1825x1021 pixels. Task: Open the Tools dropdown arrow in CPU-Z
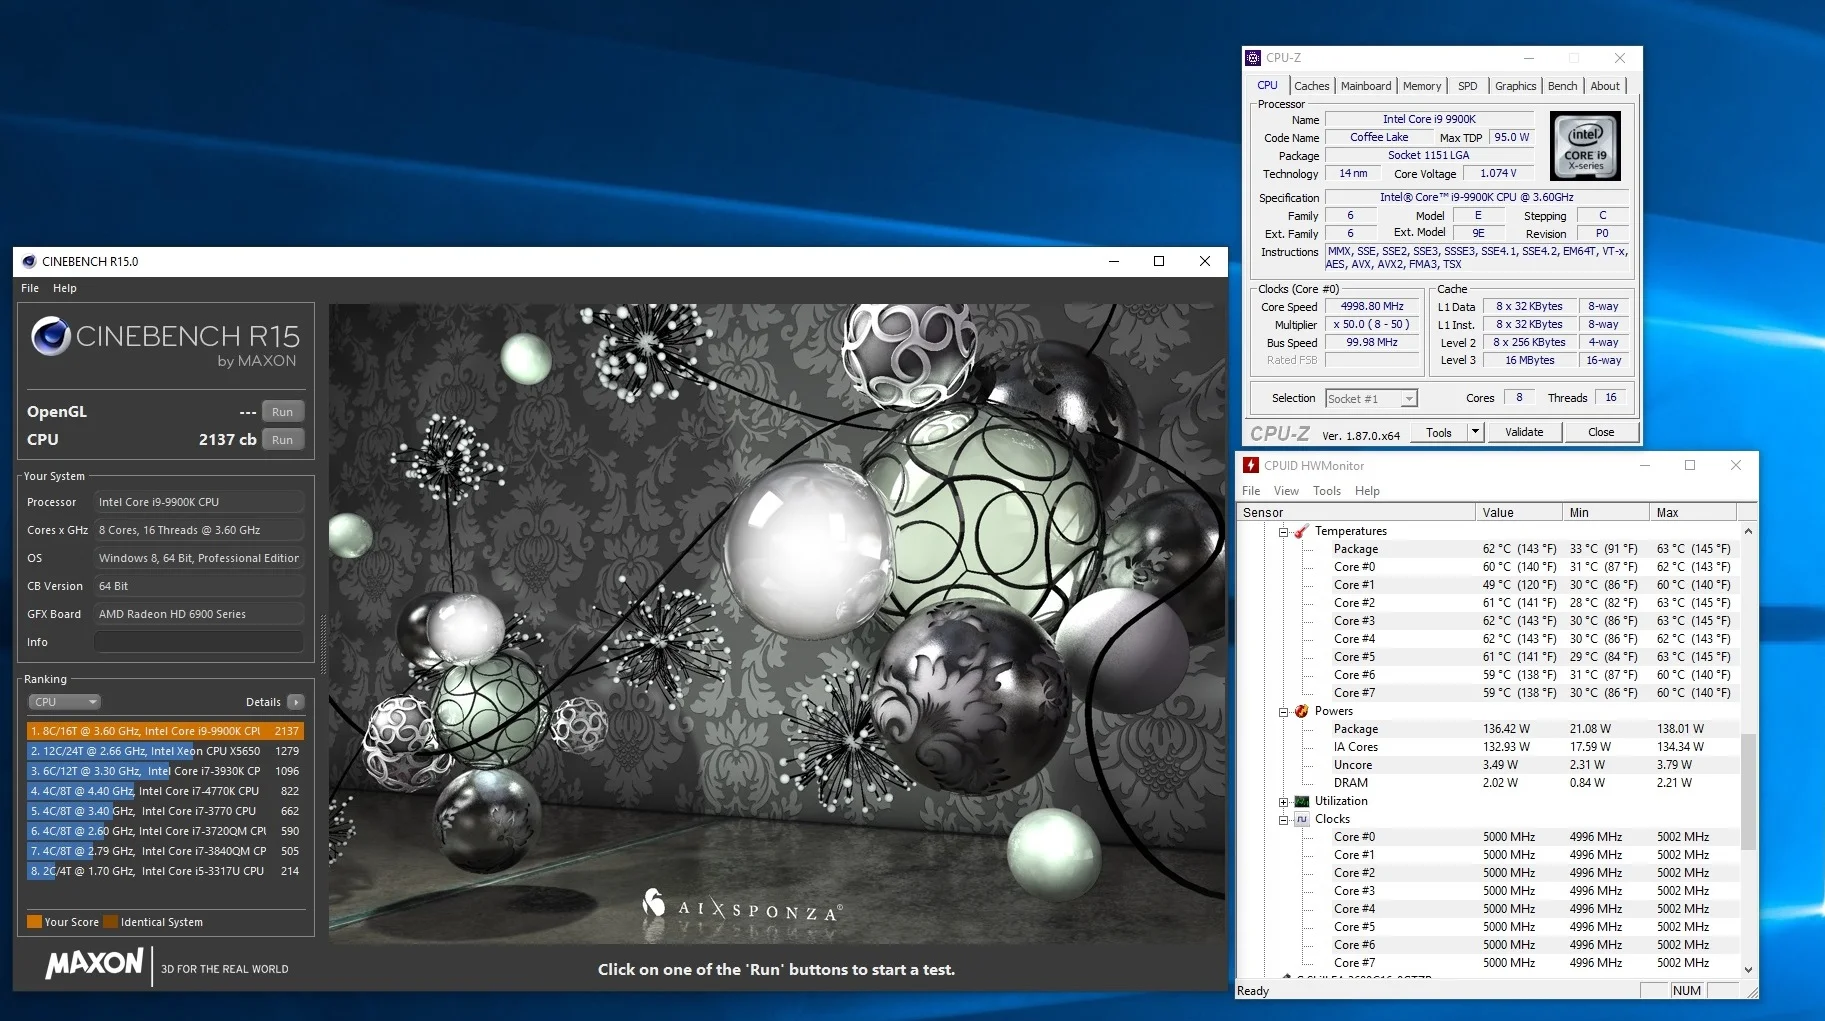coord(1475,432)
